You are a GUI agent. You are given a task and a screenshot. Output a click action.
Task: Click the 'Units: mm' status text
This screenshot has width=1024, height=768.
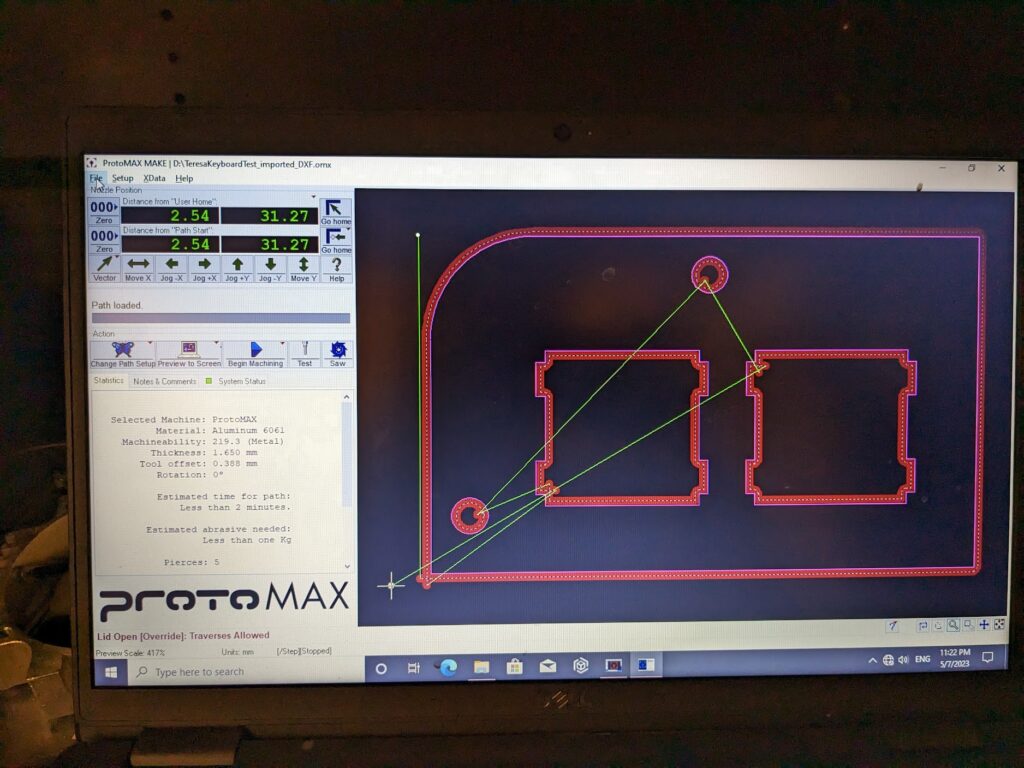tap(237, 652)
